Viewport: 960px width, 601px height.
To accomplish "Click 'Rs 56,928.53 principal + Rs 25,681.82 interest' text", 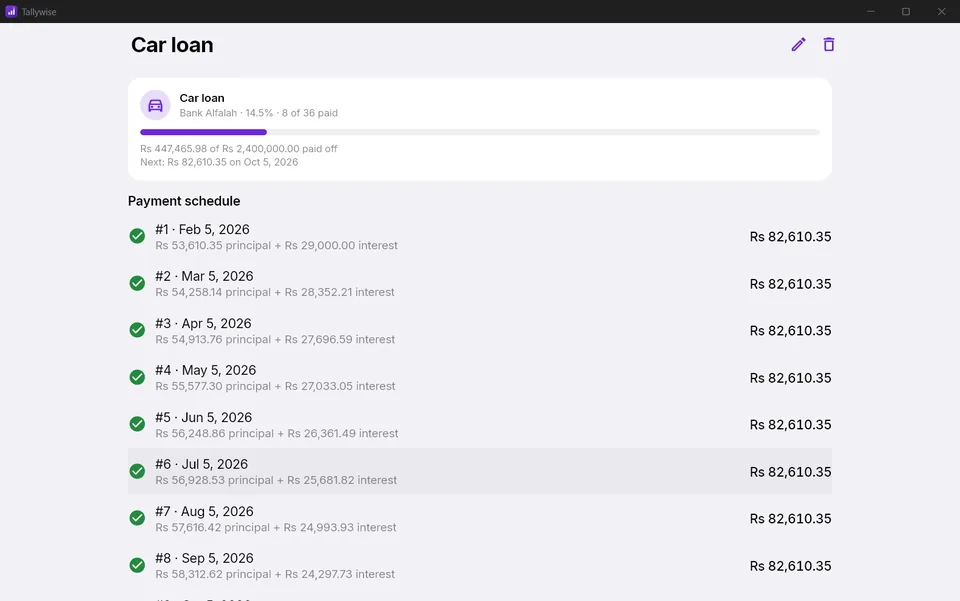I will click(x=276, y=480).
